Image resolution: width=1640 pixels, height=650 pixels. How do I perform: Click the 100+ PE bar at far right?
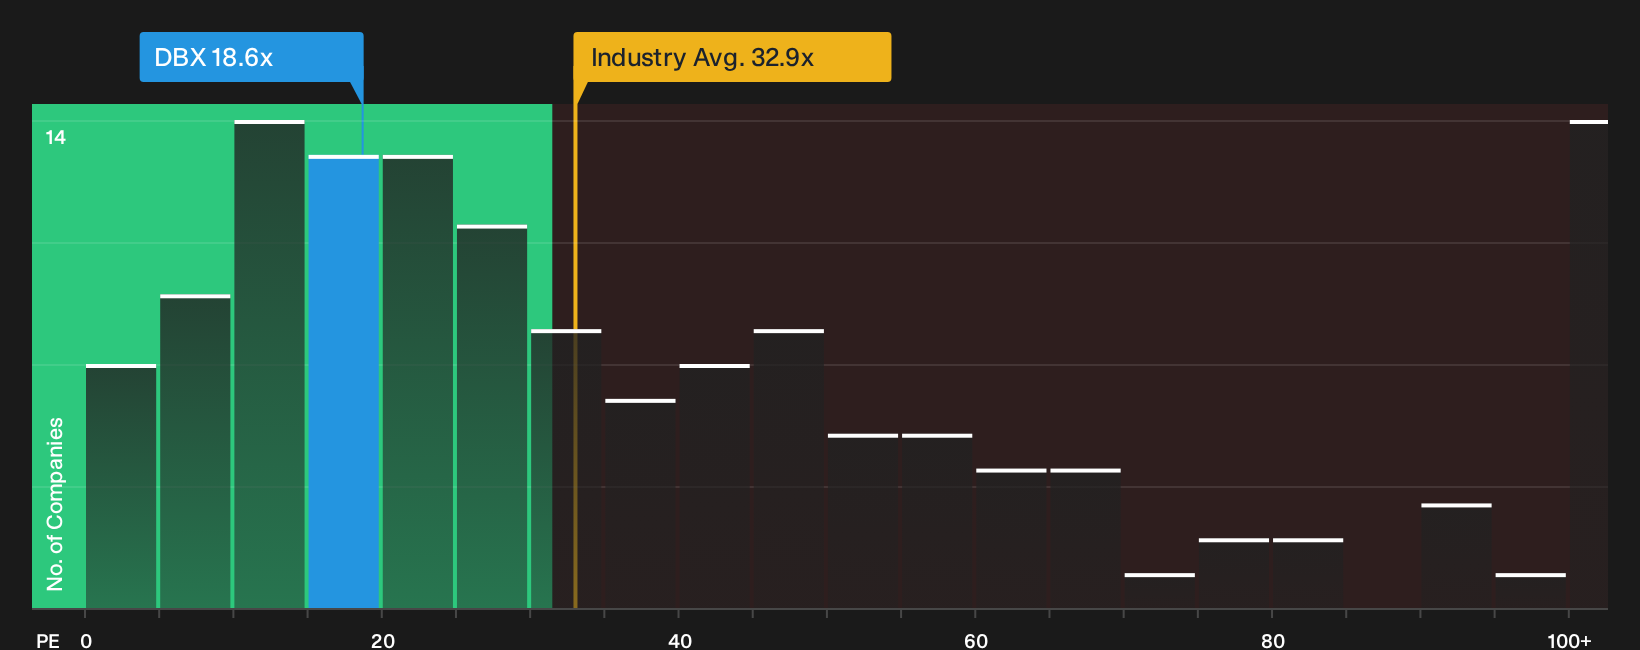(1589, 365)
